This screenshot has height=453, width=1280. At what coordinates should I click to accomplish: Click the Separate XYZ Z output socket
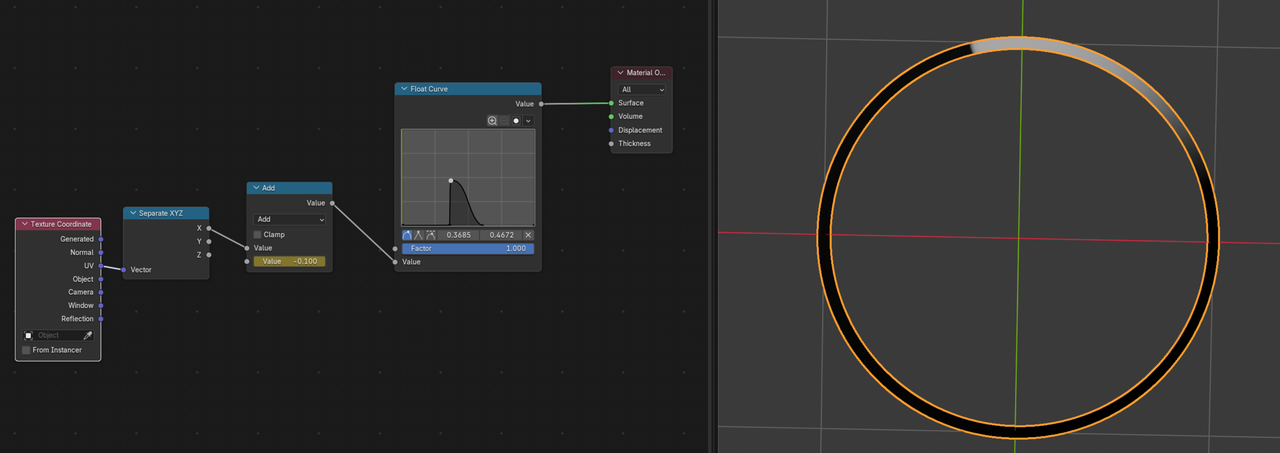[x=209, y=255]
